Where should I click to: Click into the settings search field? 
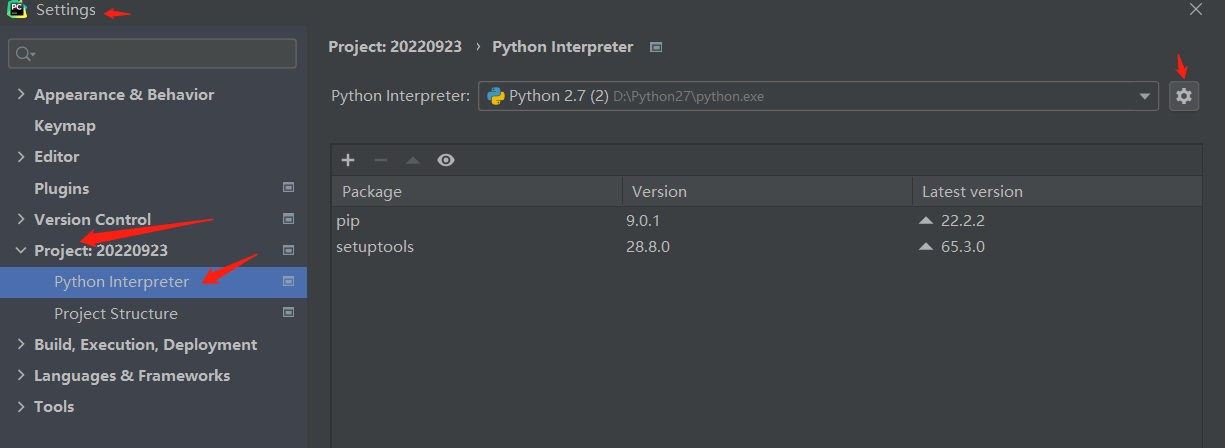[152, 53]
